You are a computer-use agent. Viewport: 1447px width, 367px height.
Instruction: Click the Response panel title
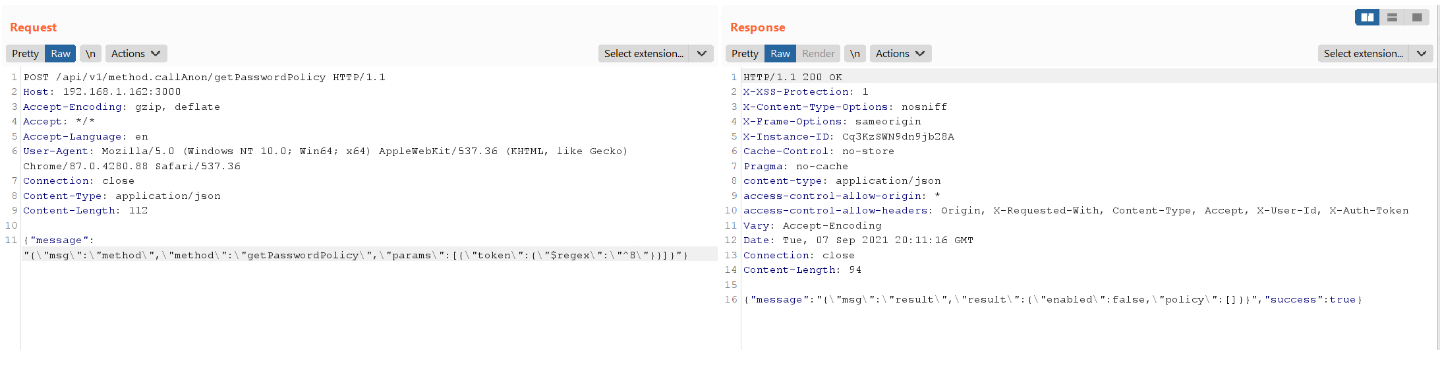click(x=757, y=28)
